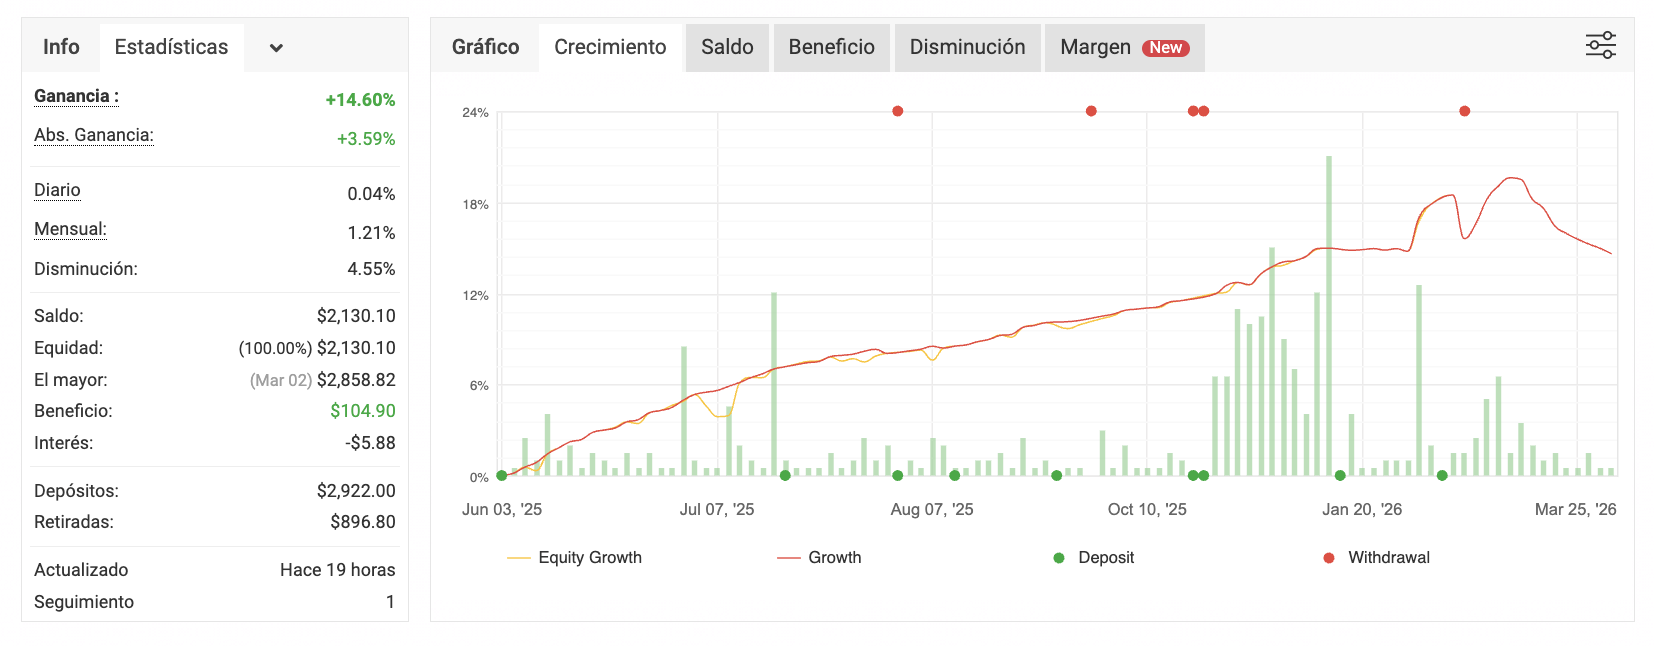
Task: Switch to the Crecimiento tab
Action: (610, 47)
